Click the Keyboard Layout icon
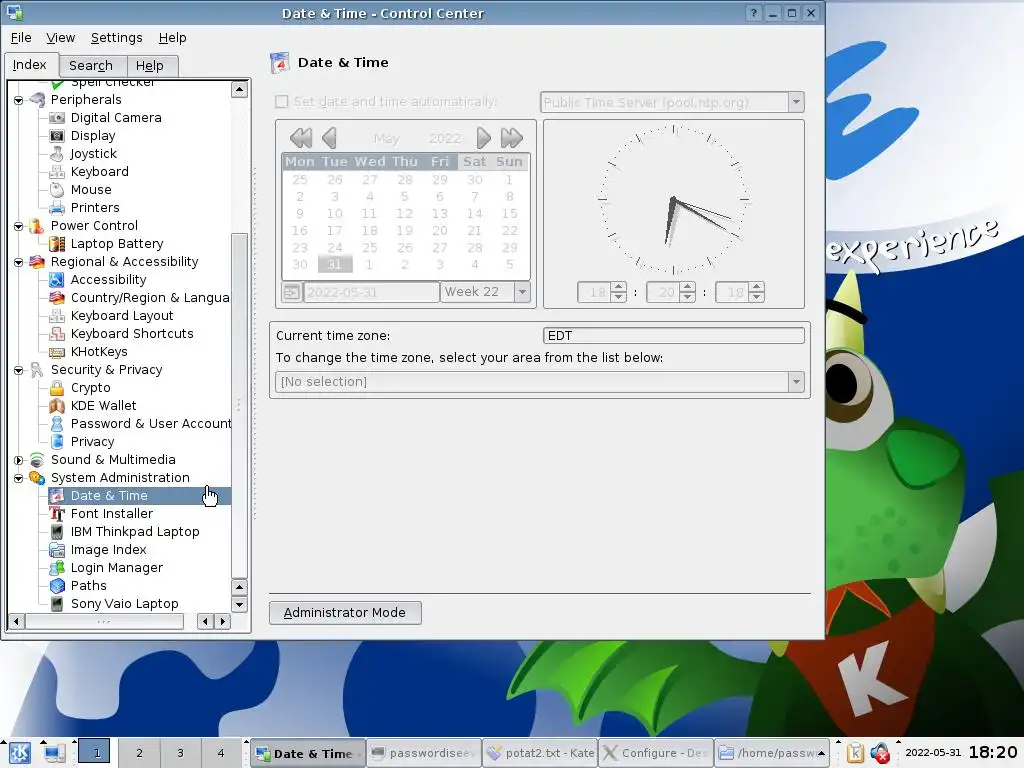 pos(57,315)
